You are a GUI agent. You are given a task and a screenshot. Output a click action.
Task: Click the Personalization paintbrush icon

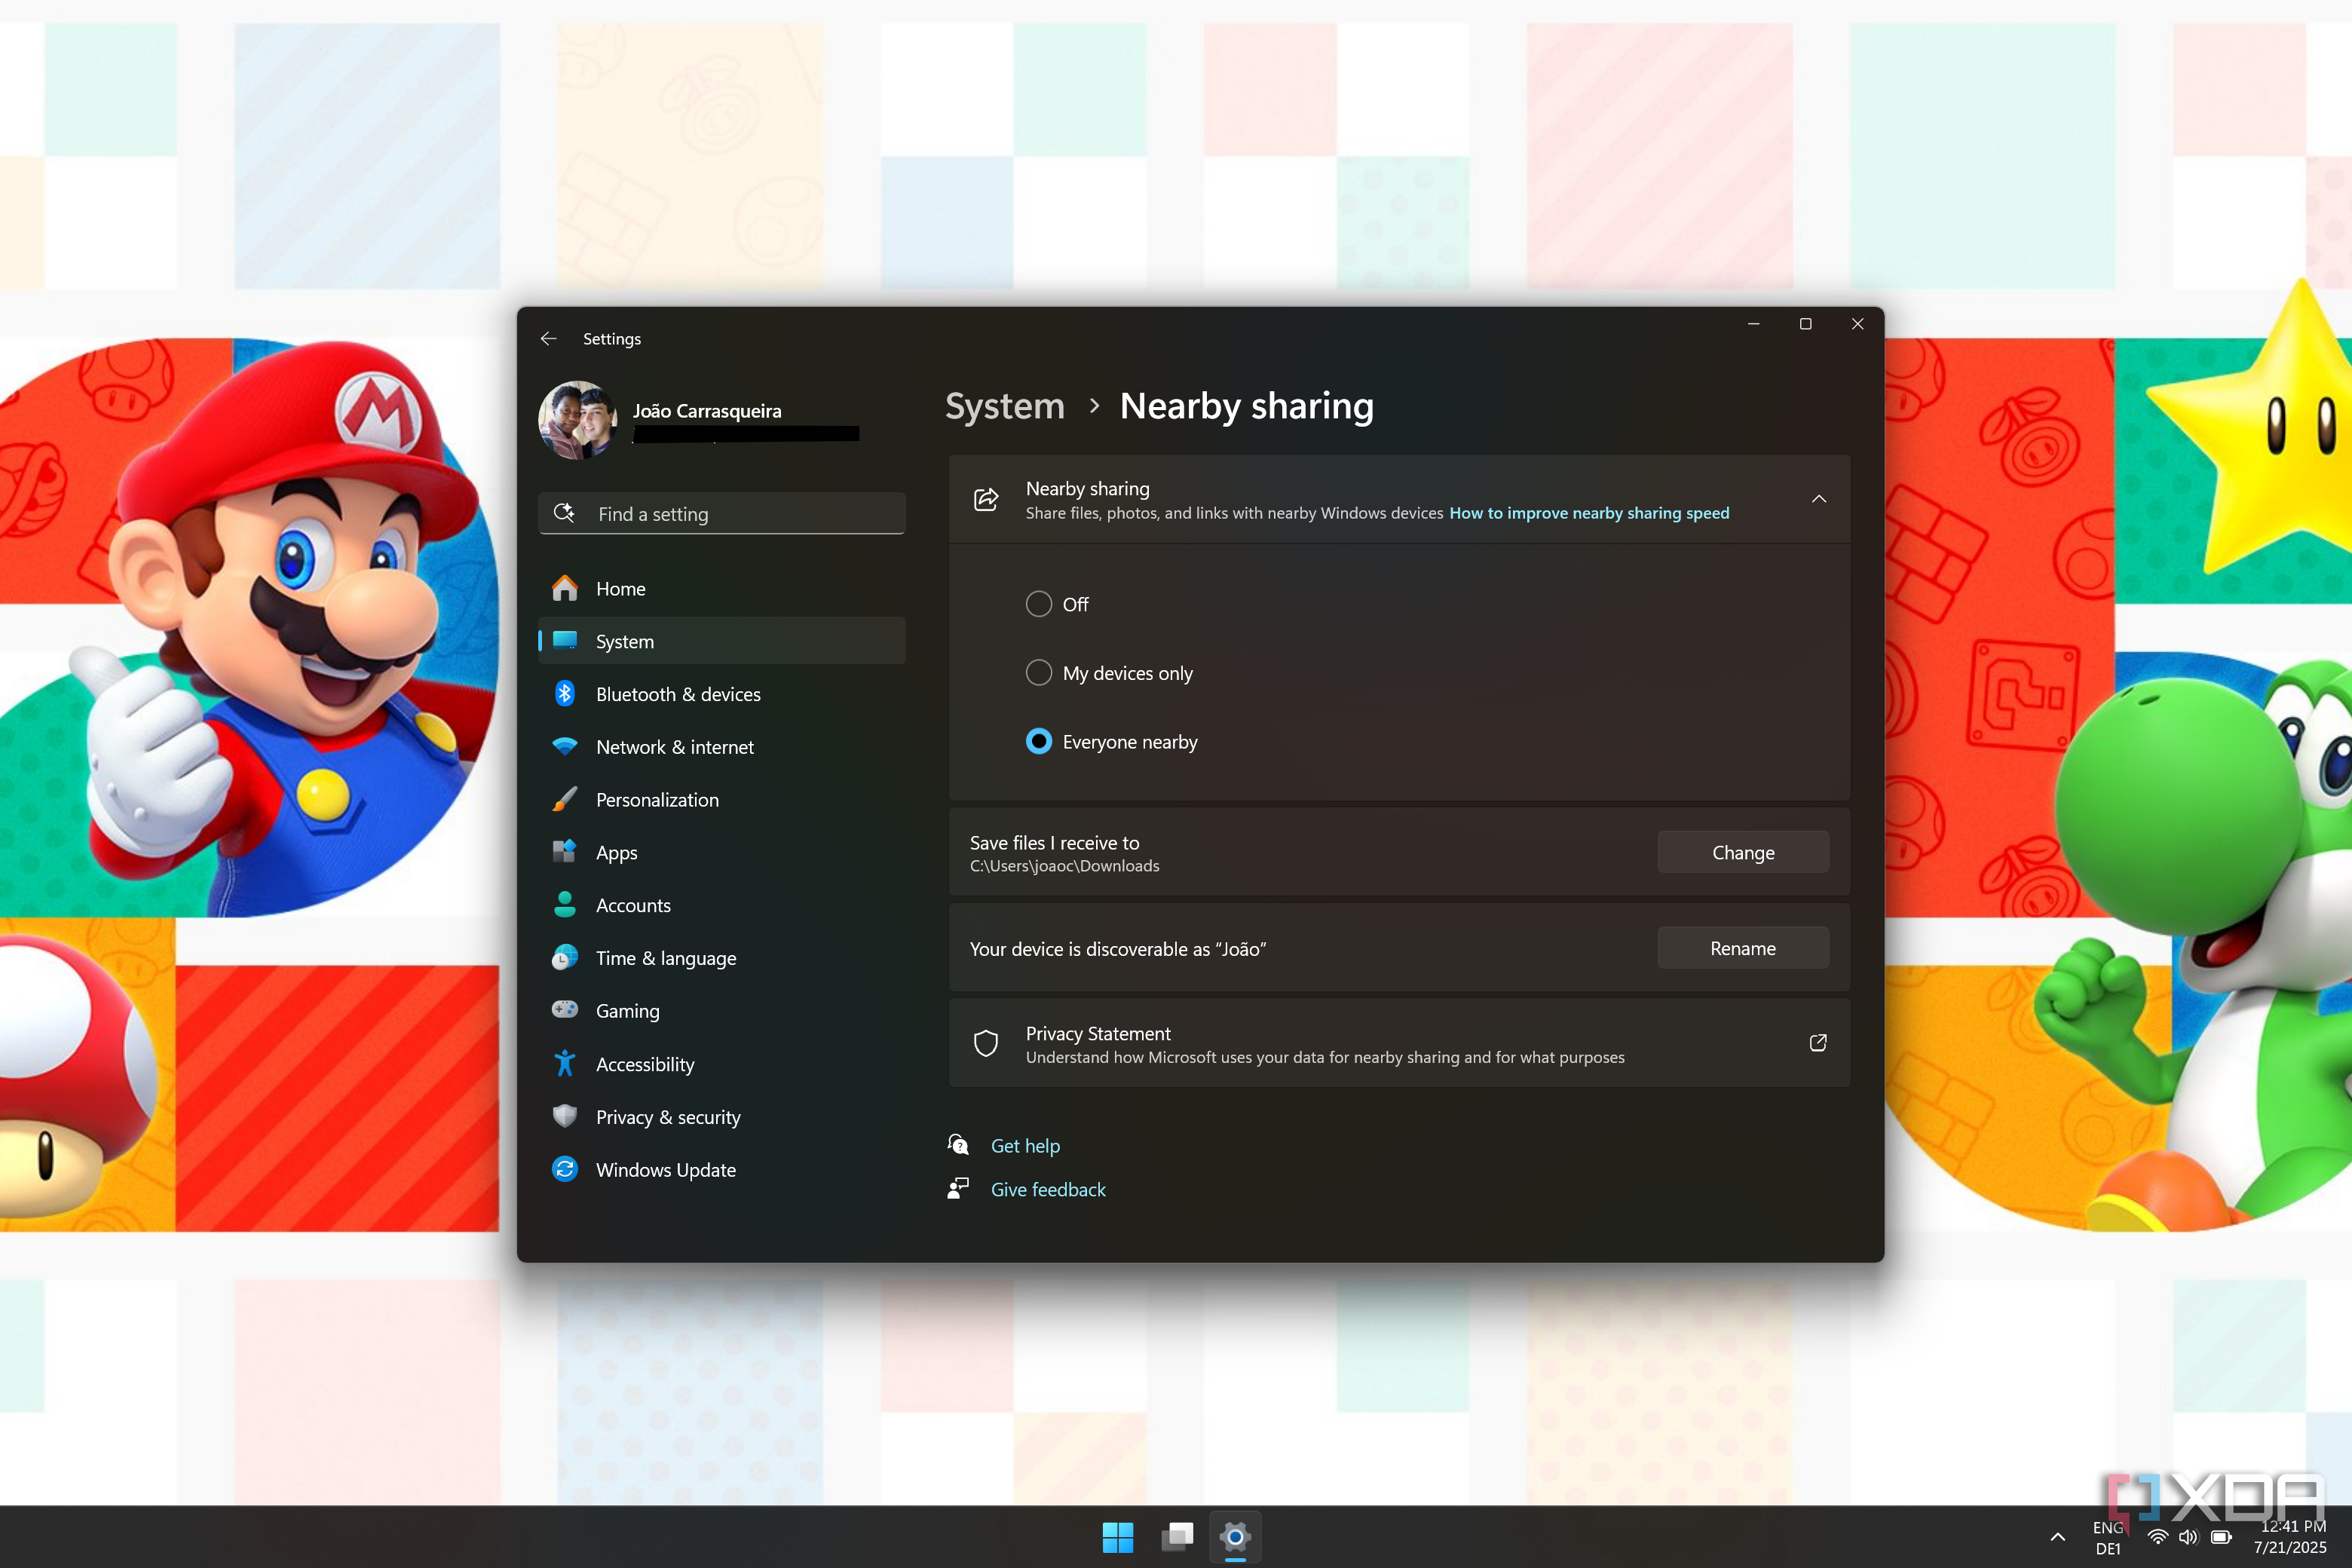(565, 799)
